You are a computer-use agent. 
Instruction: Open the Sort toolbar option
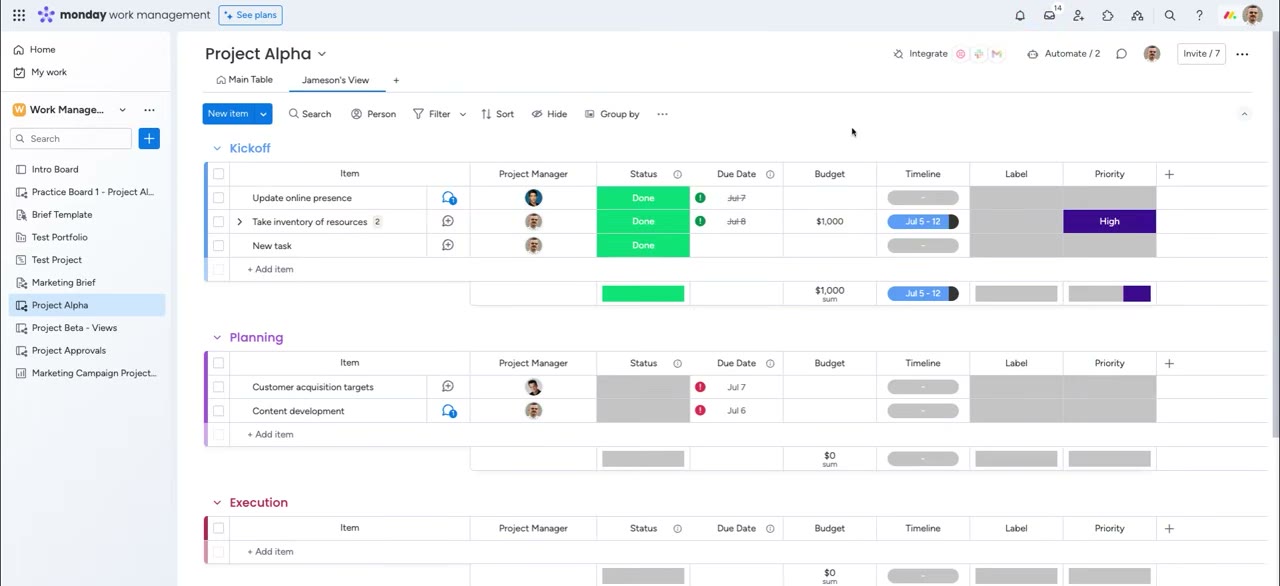pos(497,114)
